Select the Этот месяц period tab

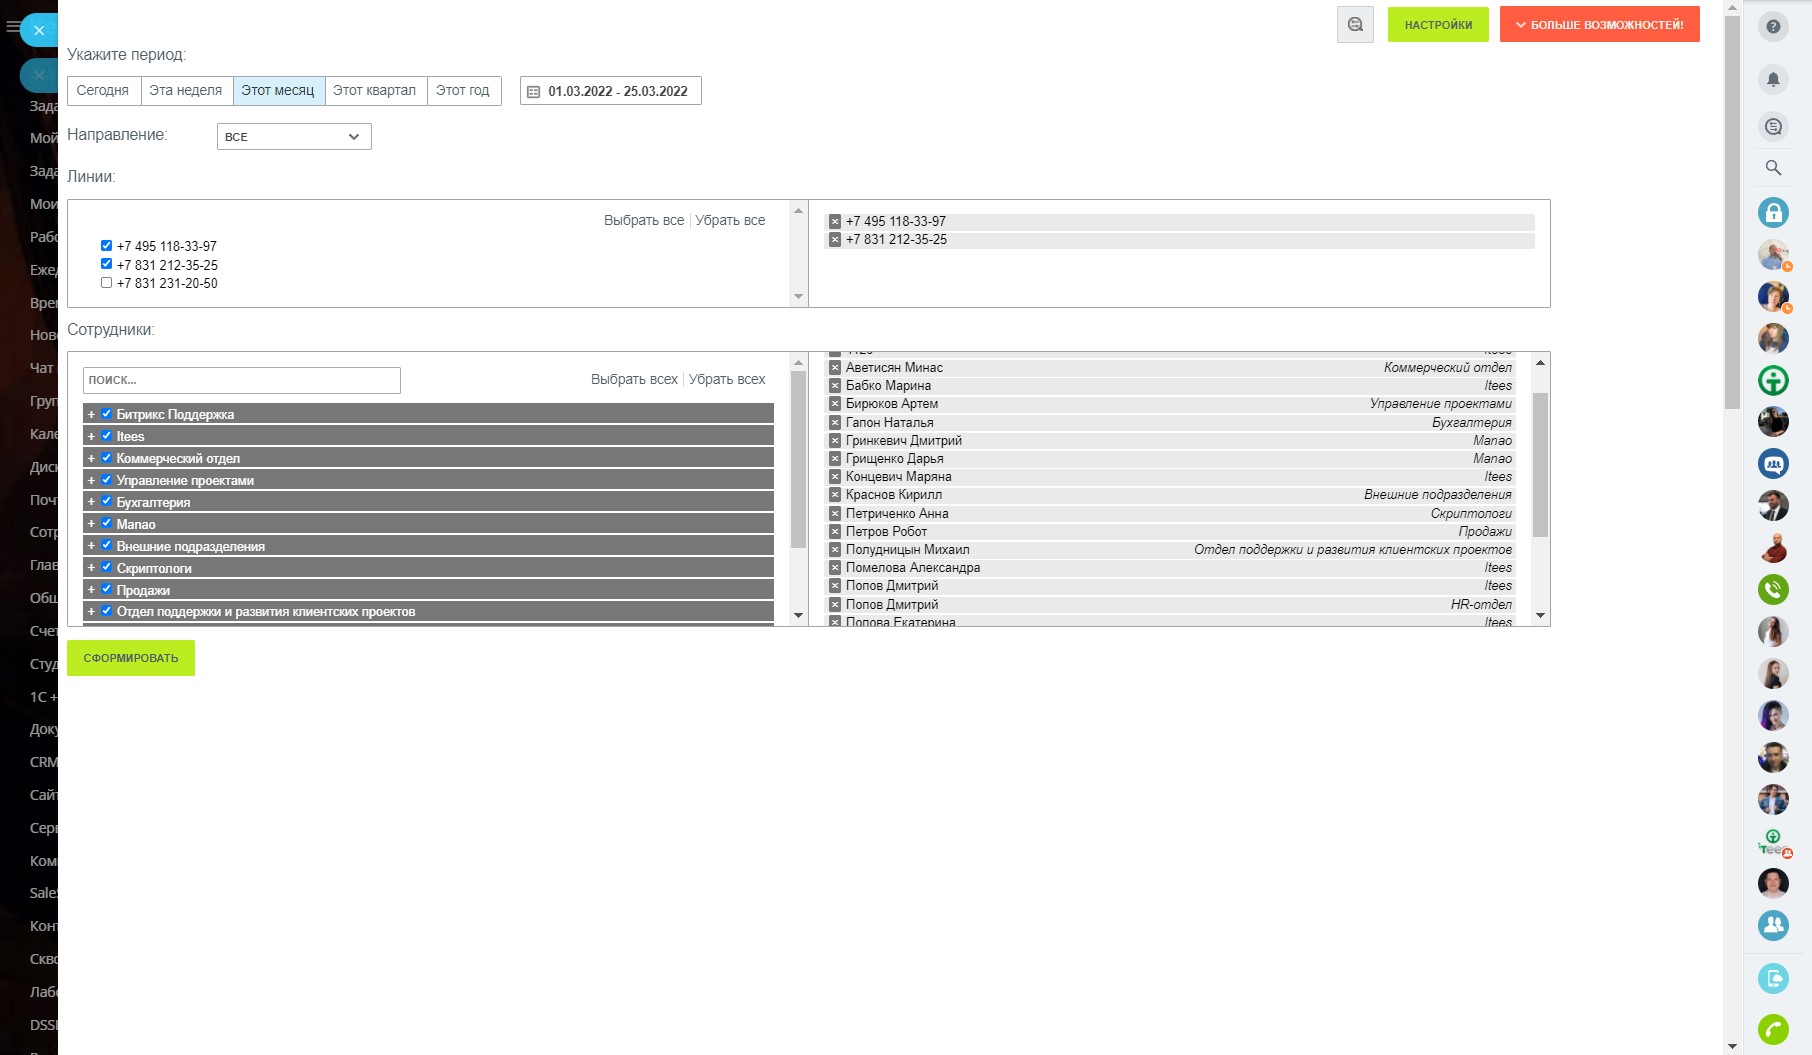[278, 91]
